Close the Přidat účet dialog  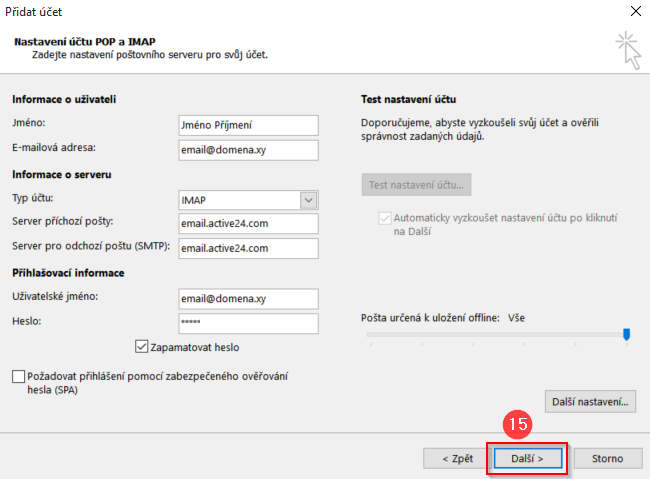(632, 13)
